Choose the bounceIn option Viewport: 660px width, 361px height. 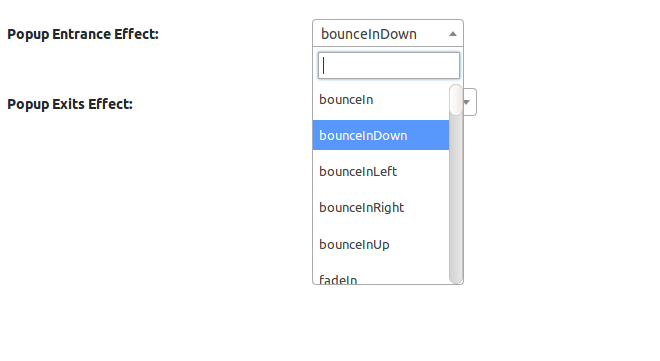pyautogui.click(x=381, y=100)
